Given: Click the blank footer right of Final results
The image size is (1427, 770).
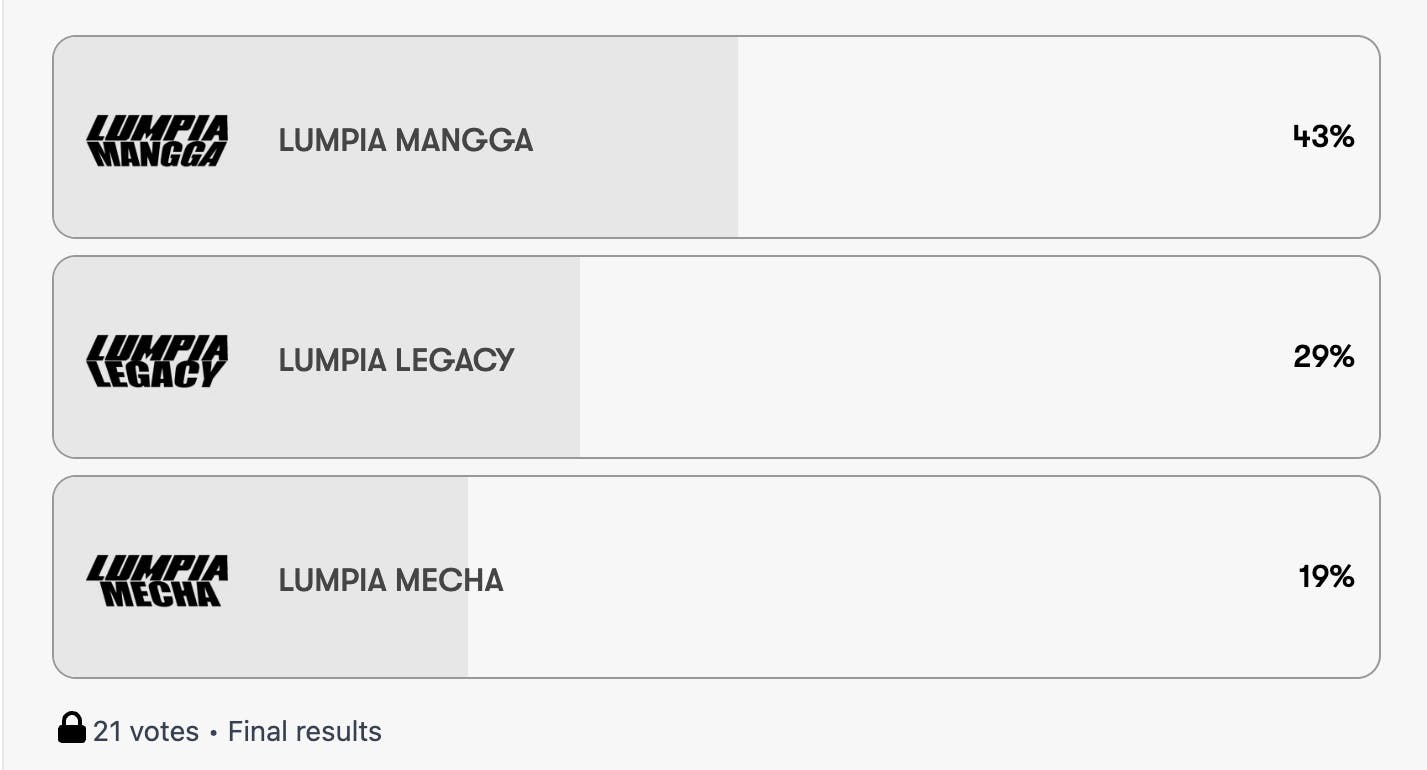Looking at the screenshot, I should tap(800, 732).
